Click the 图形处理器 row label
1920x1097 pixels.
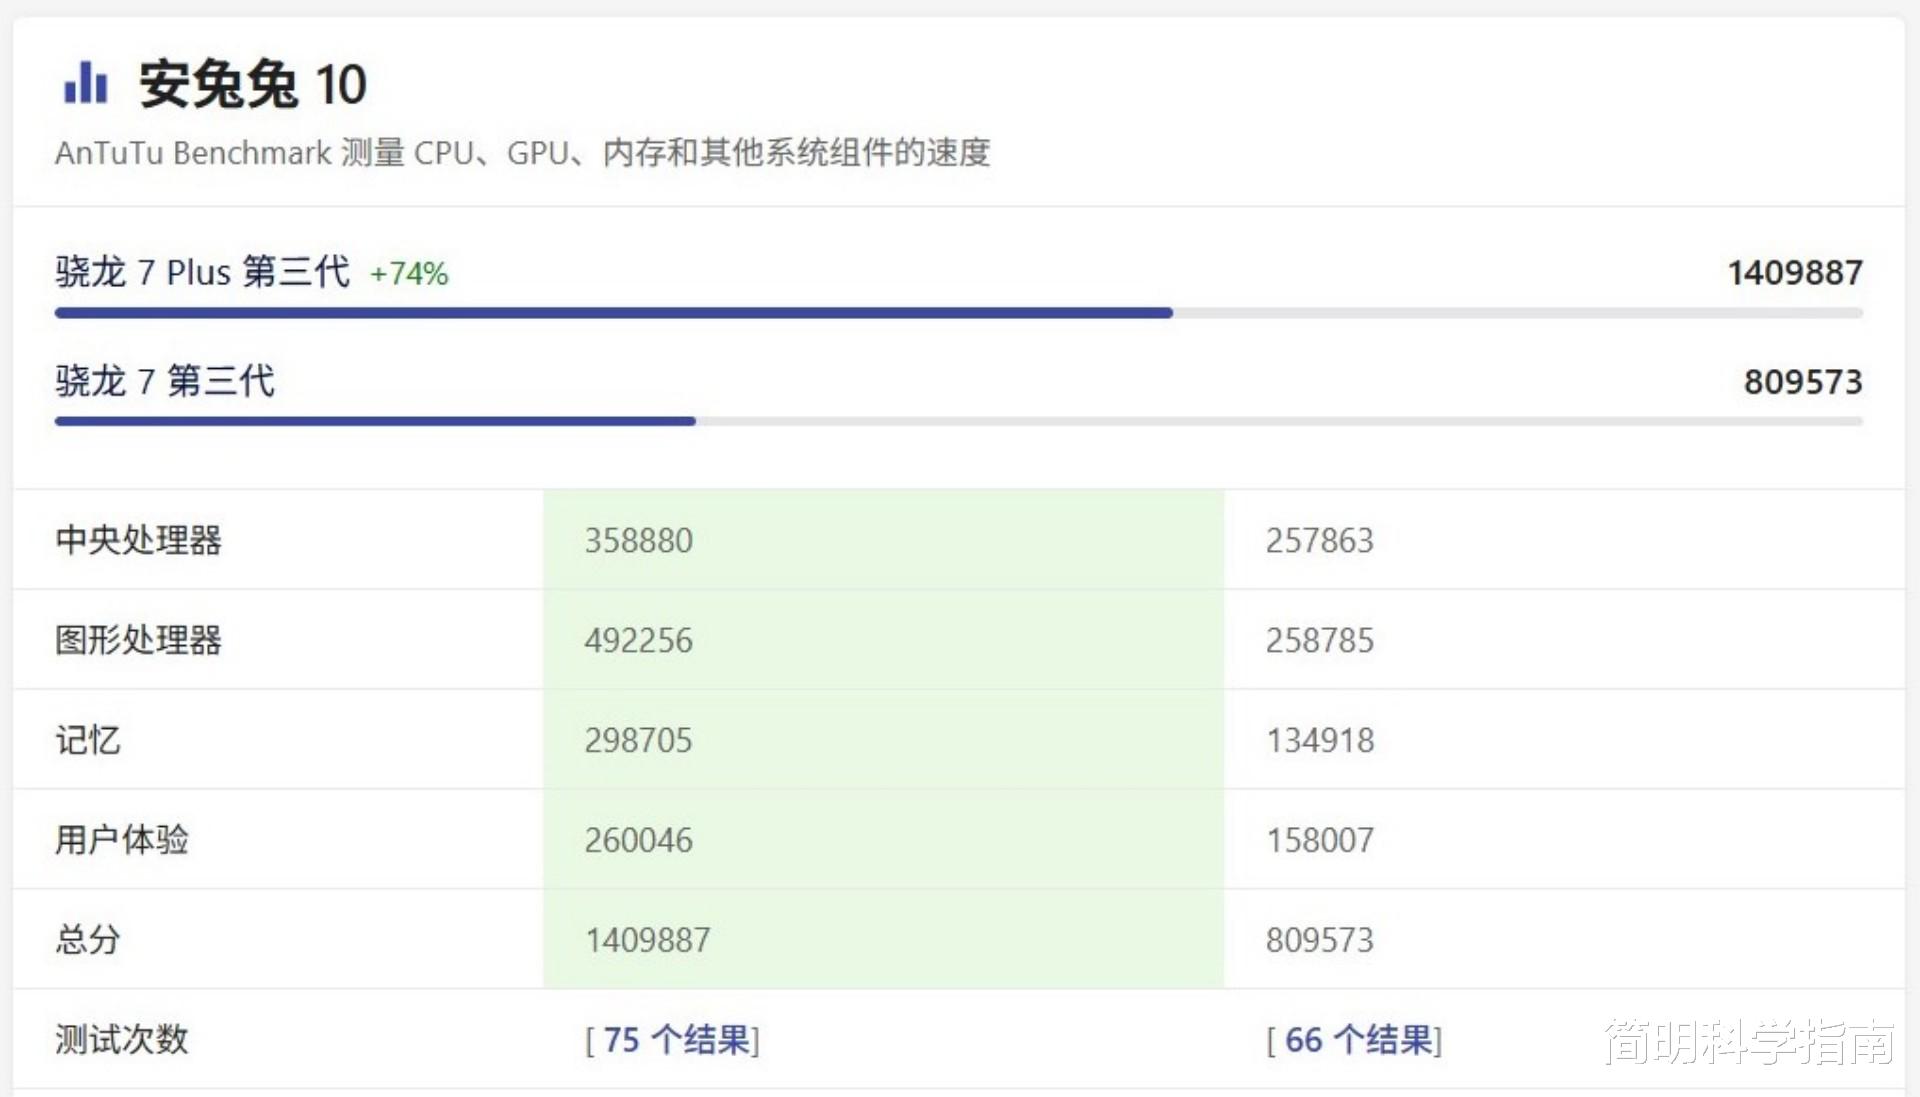[139, 640]
